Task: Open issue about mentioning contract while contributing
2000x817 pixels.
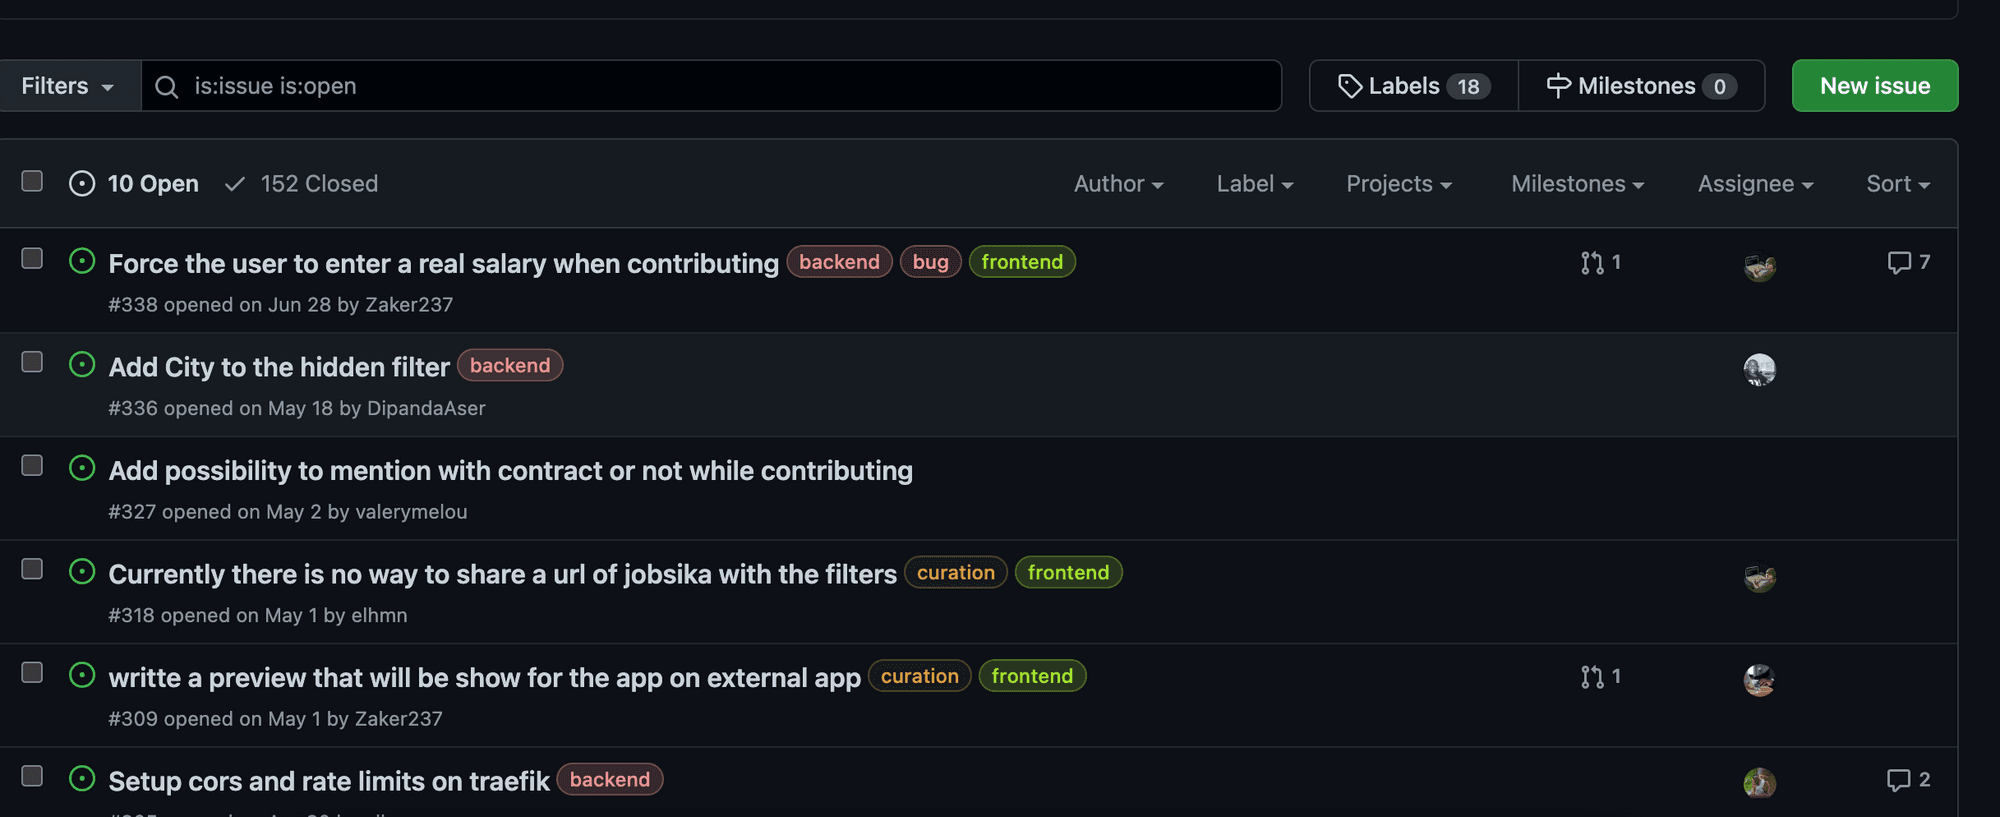Action: point(510,471)
